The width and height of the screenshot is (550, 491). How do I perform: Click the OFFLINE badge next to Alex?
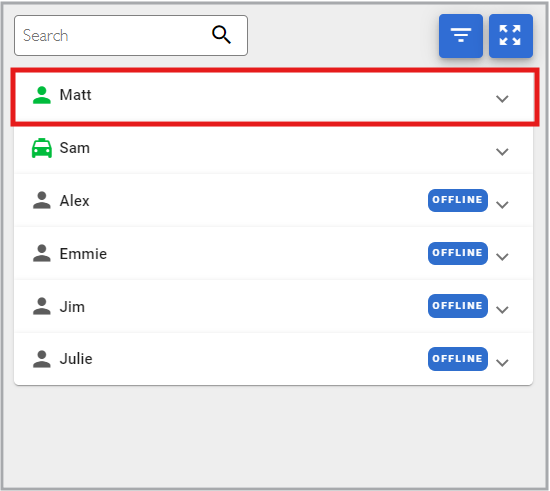point(458,200)
